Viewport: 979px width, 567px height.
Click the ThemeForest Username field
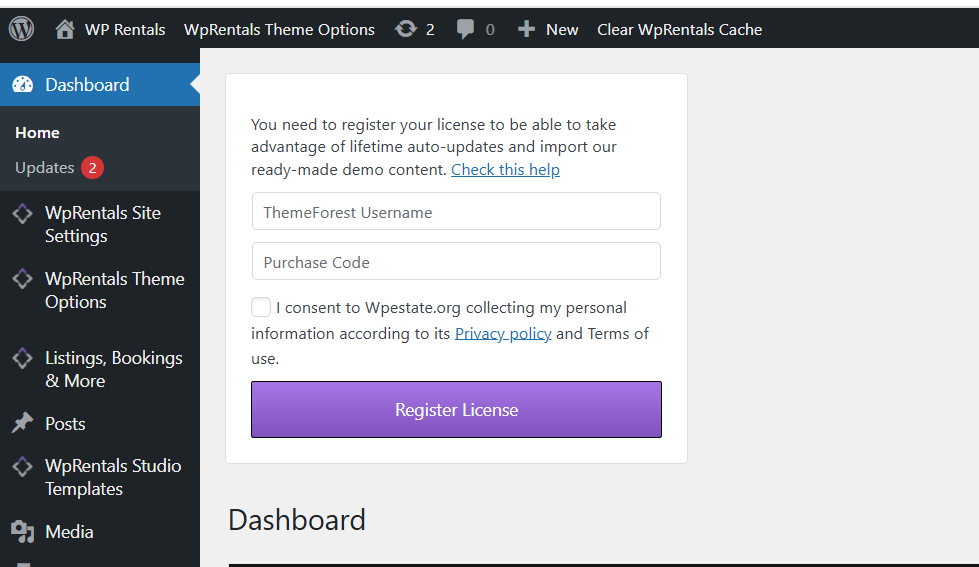(456, 212)
